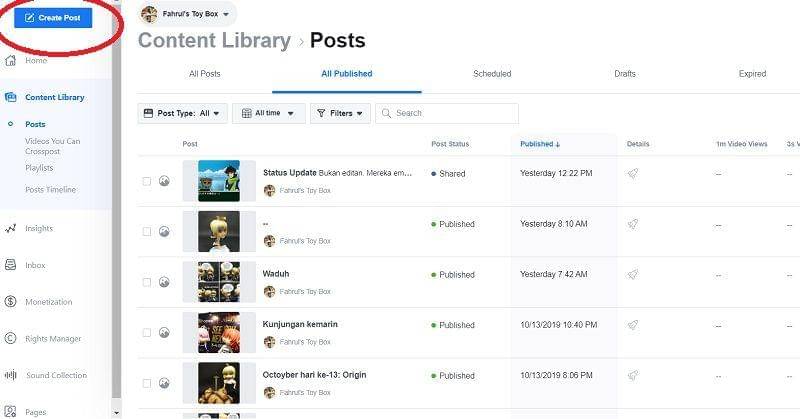Viewport: 800px width, 419px height.
Task: Click the Home icon in sidebar
Action: [x=10, y=60]
